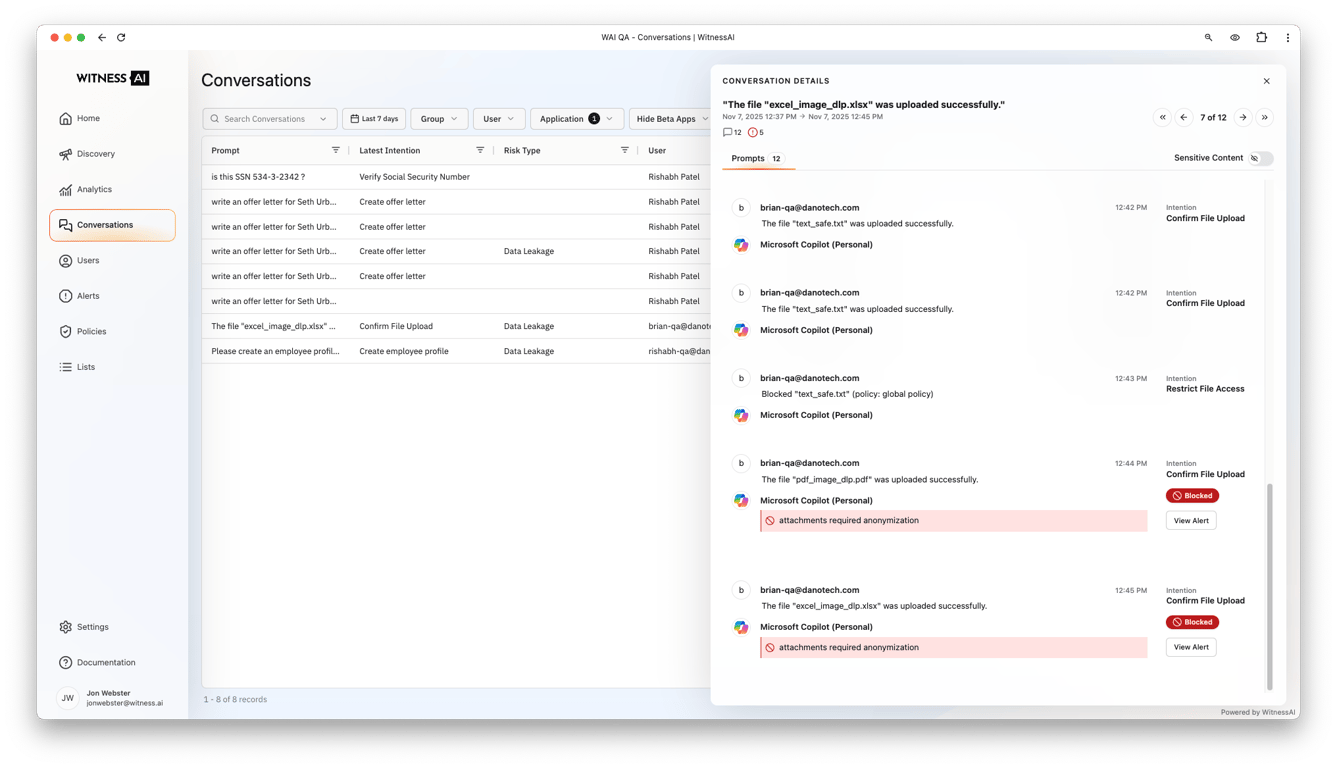
Task: Reload the page with the refresh icon
Action: pyautogui.click(x=121, y=38)
